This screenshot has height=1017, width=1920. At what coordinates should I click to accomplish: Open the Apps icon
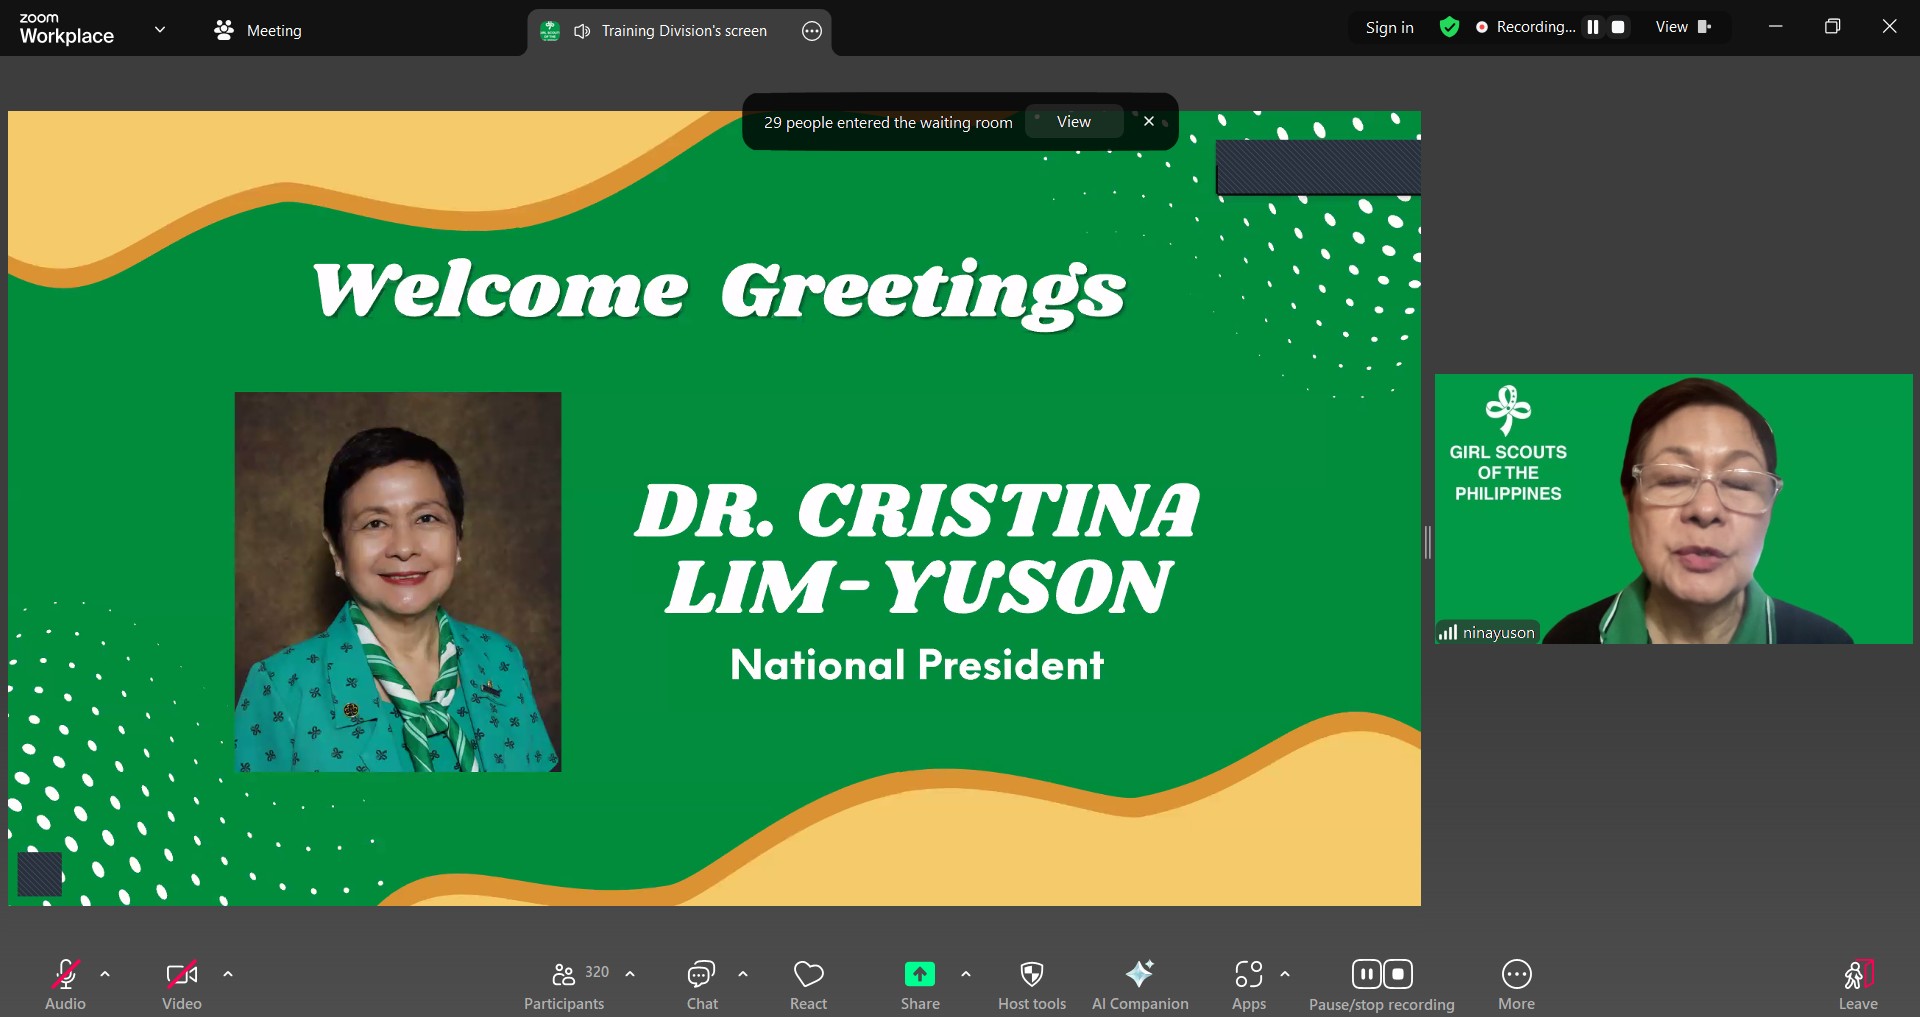pyautogui.click(x=1249, y=974)
